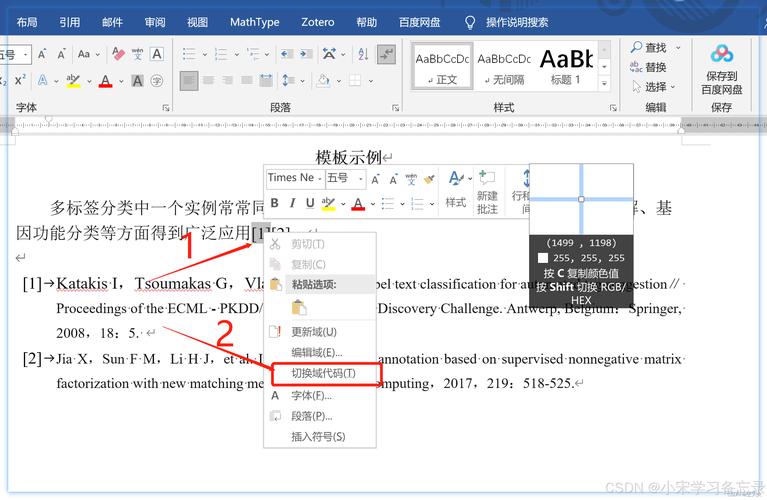Screen dimensions: 767x500
Task: Click the 选择 button in editing group
Action: point(654,87)
